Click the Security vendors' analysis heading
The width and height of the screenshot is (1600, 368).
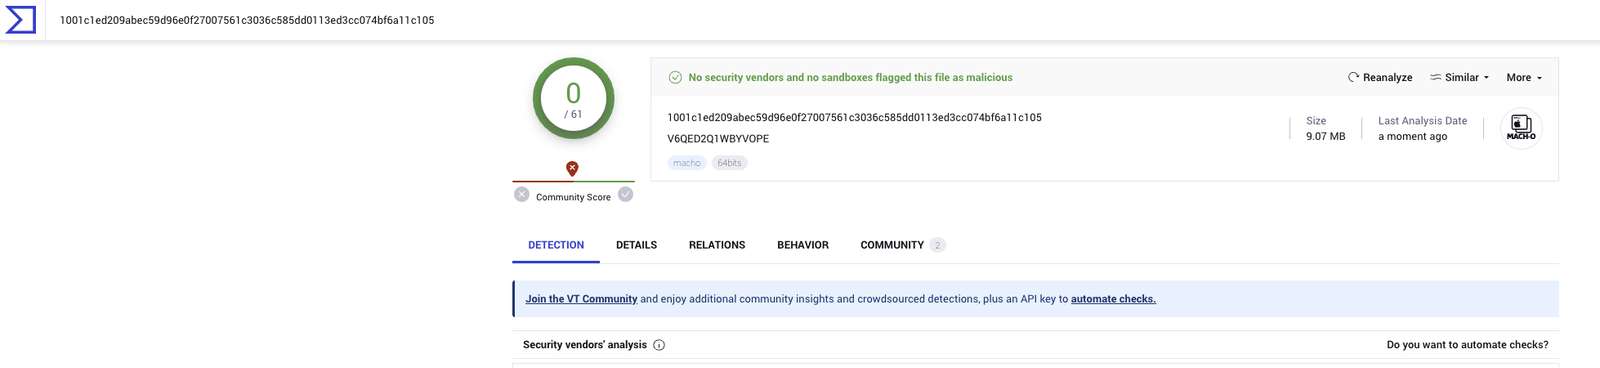(585, 345)
